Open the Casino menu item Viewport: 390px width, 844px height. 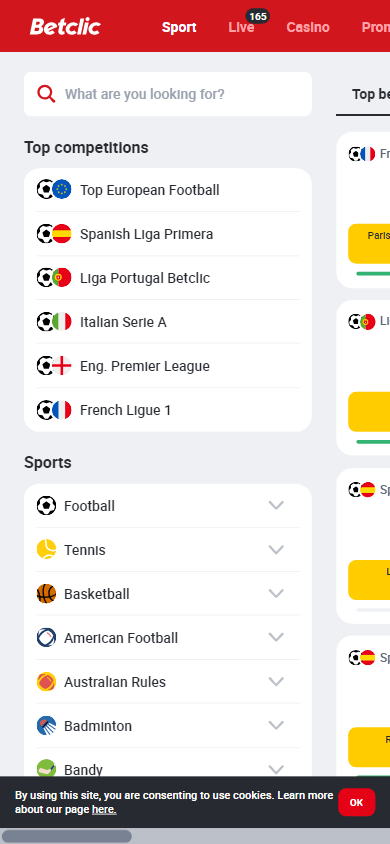coord(308,27)
